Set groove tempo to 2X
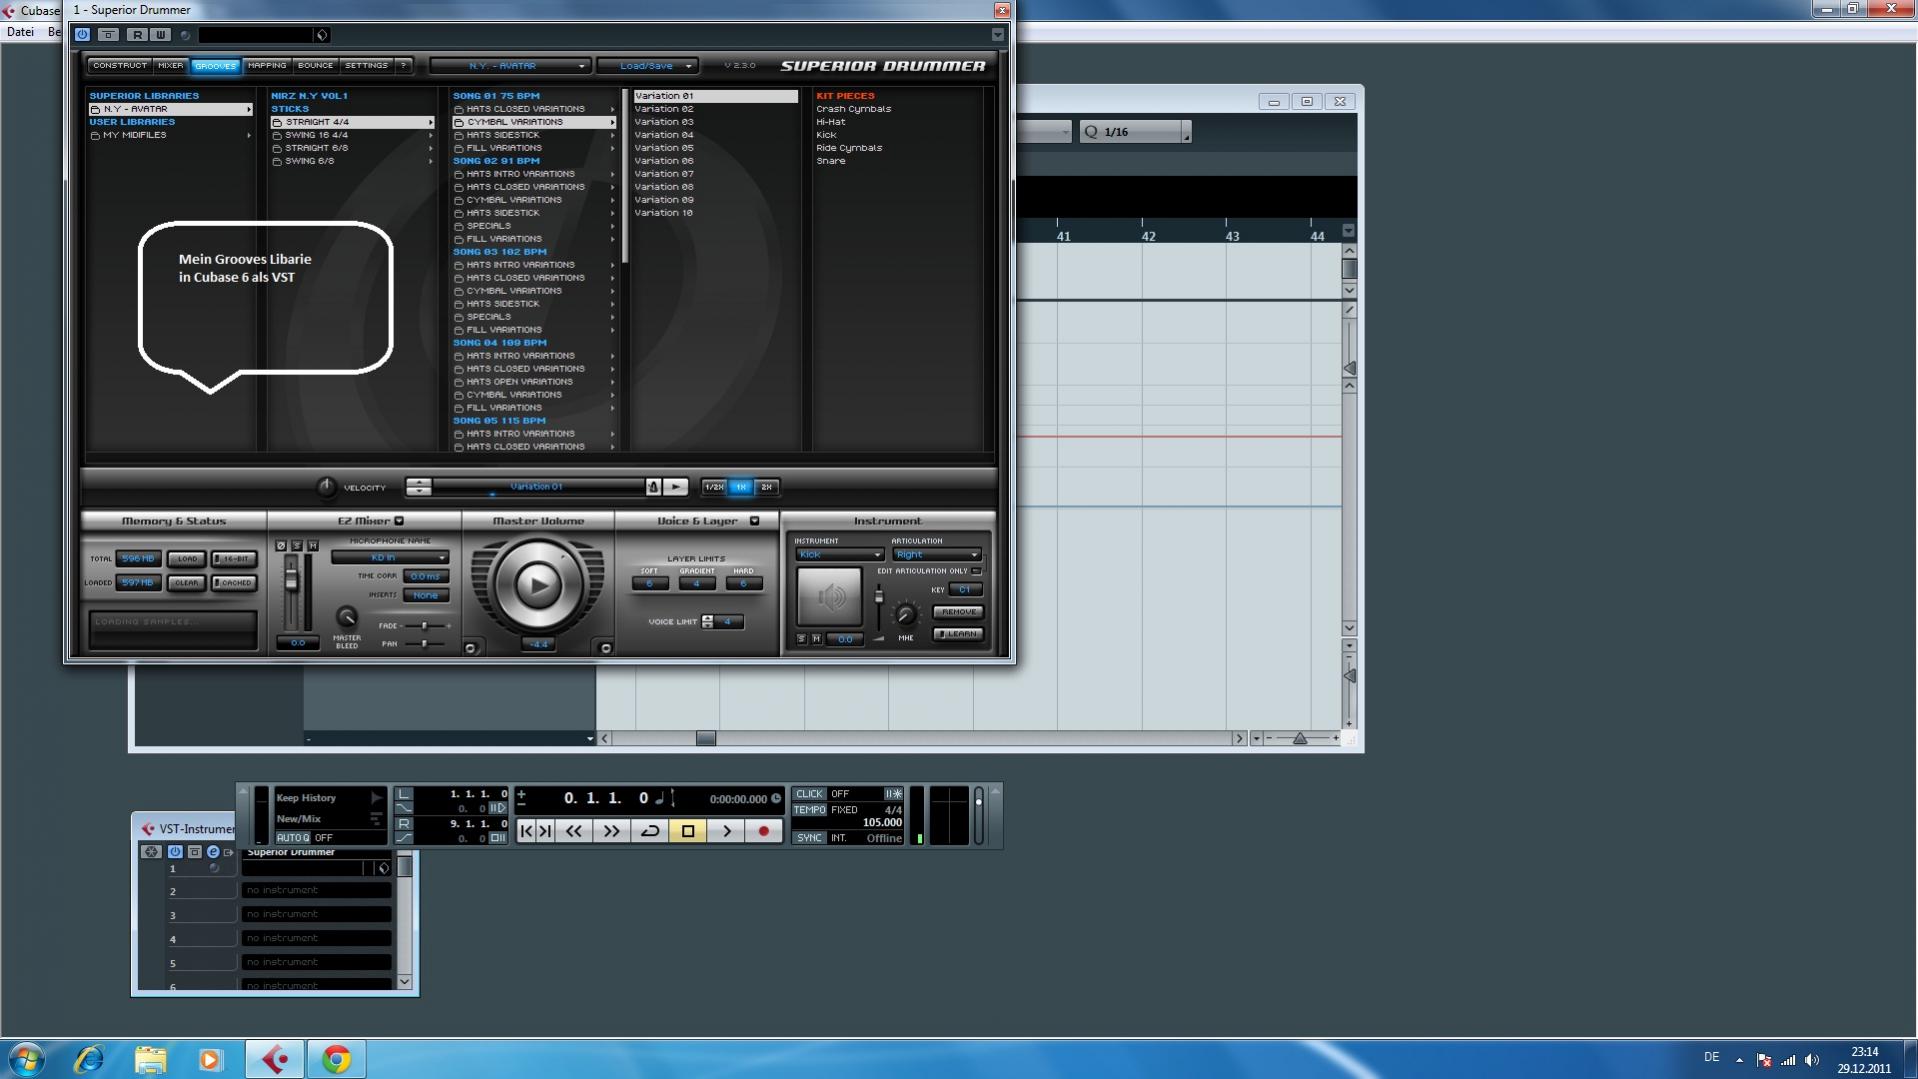The image size is (1918, 1079). tap(766, 487)
